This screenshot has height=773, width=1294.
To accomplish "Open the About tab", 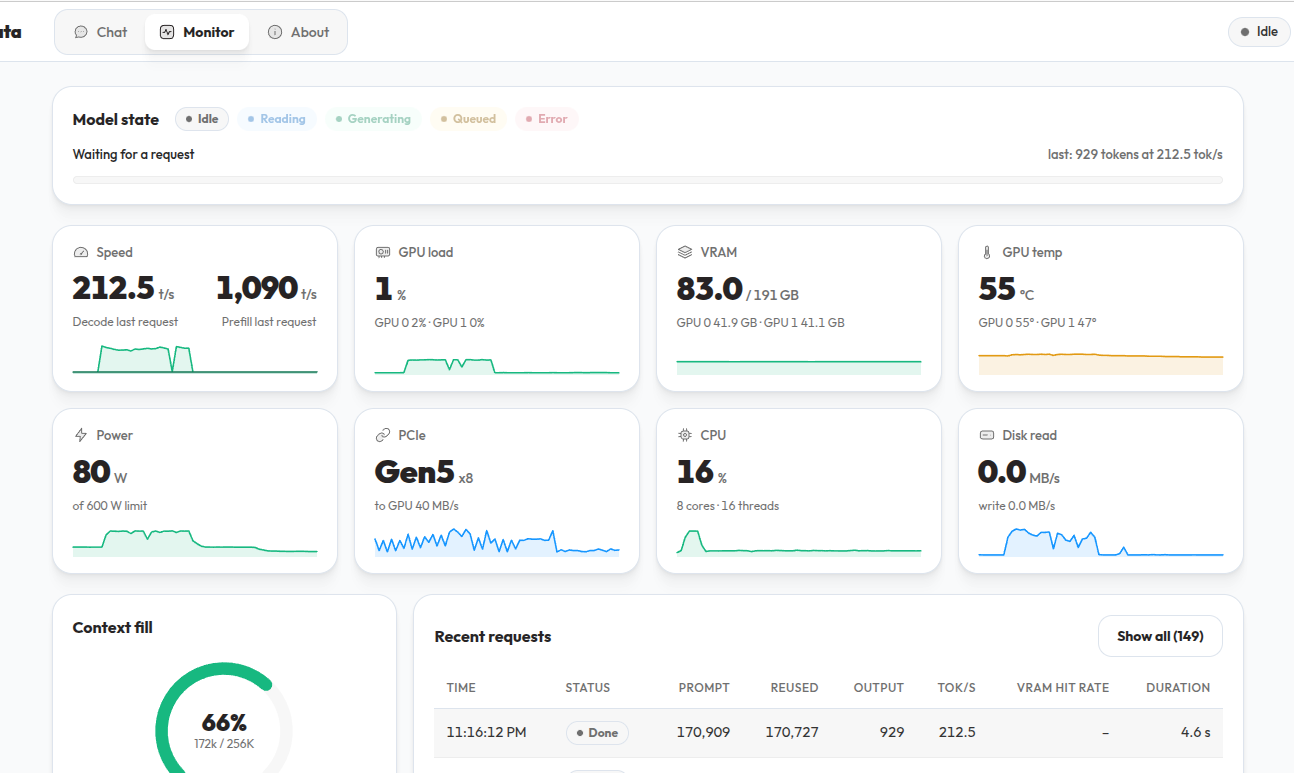I will click(x=298, y=32).
